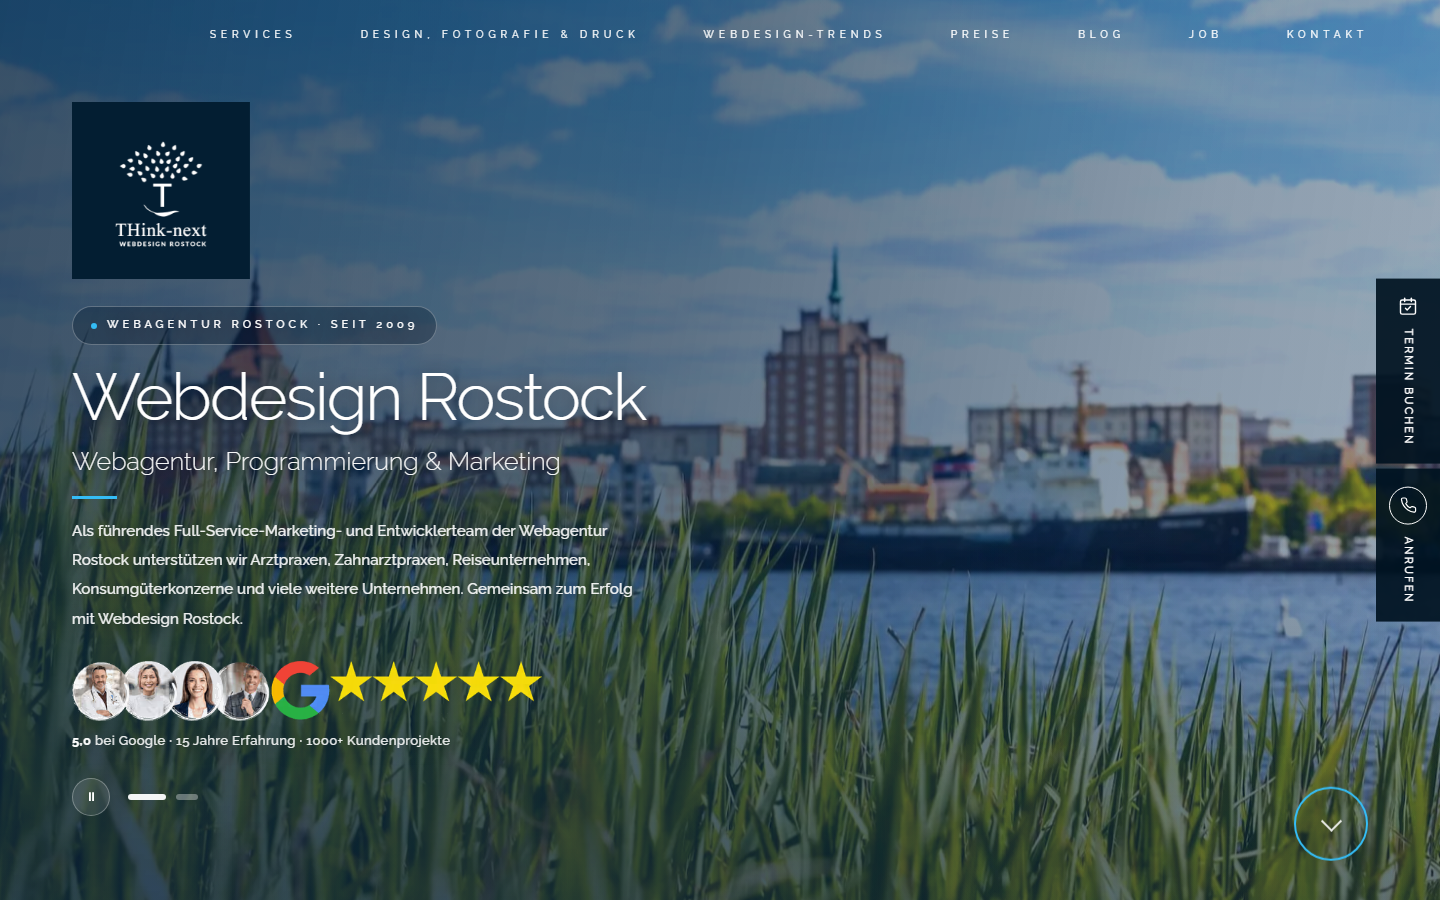Click the scroll-down chevron circle

pyautogui.click(x=1331, y=824)
